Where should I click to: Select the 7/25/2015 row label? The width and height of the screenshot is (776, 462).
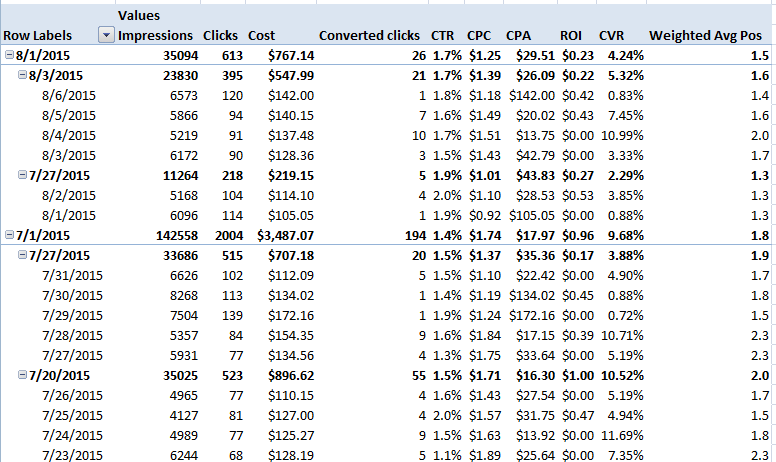pos(72,416)
